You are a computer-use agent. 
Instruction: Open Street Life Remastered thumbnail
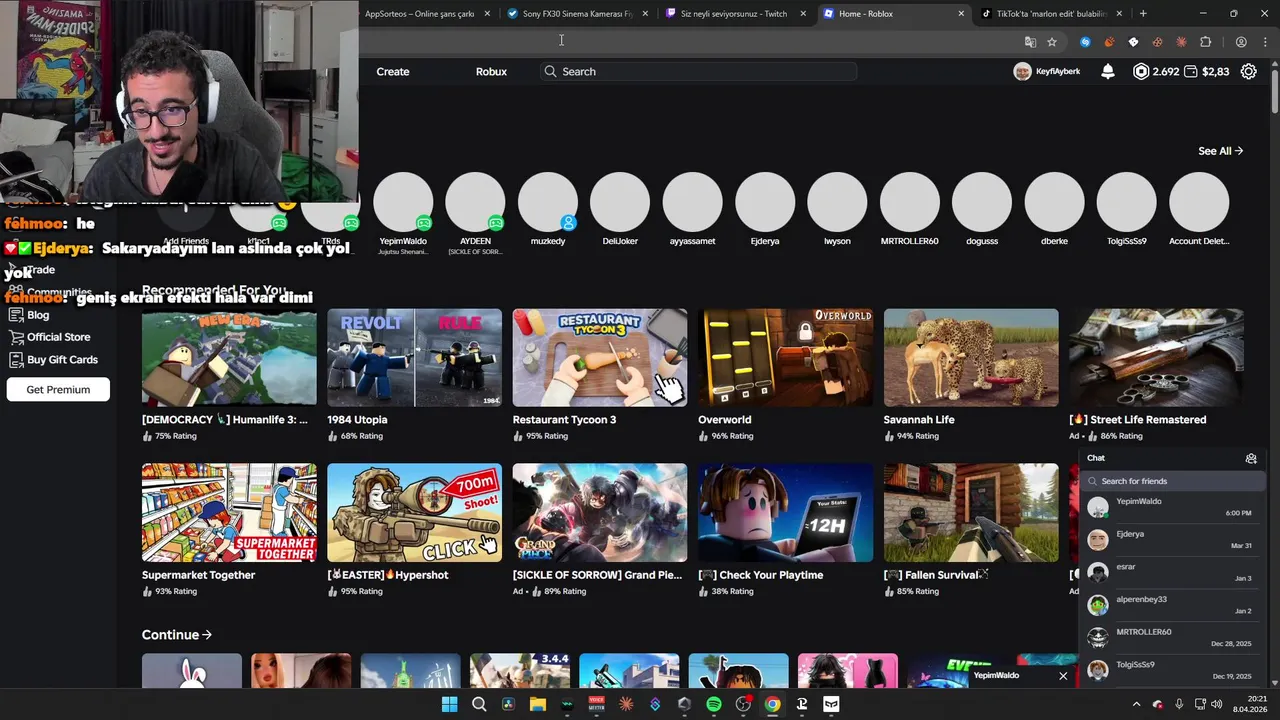pyautogui.click(x=1156, y=357)
